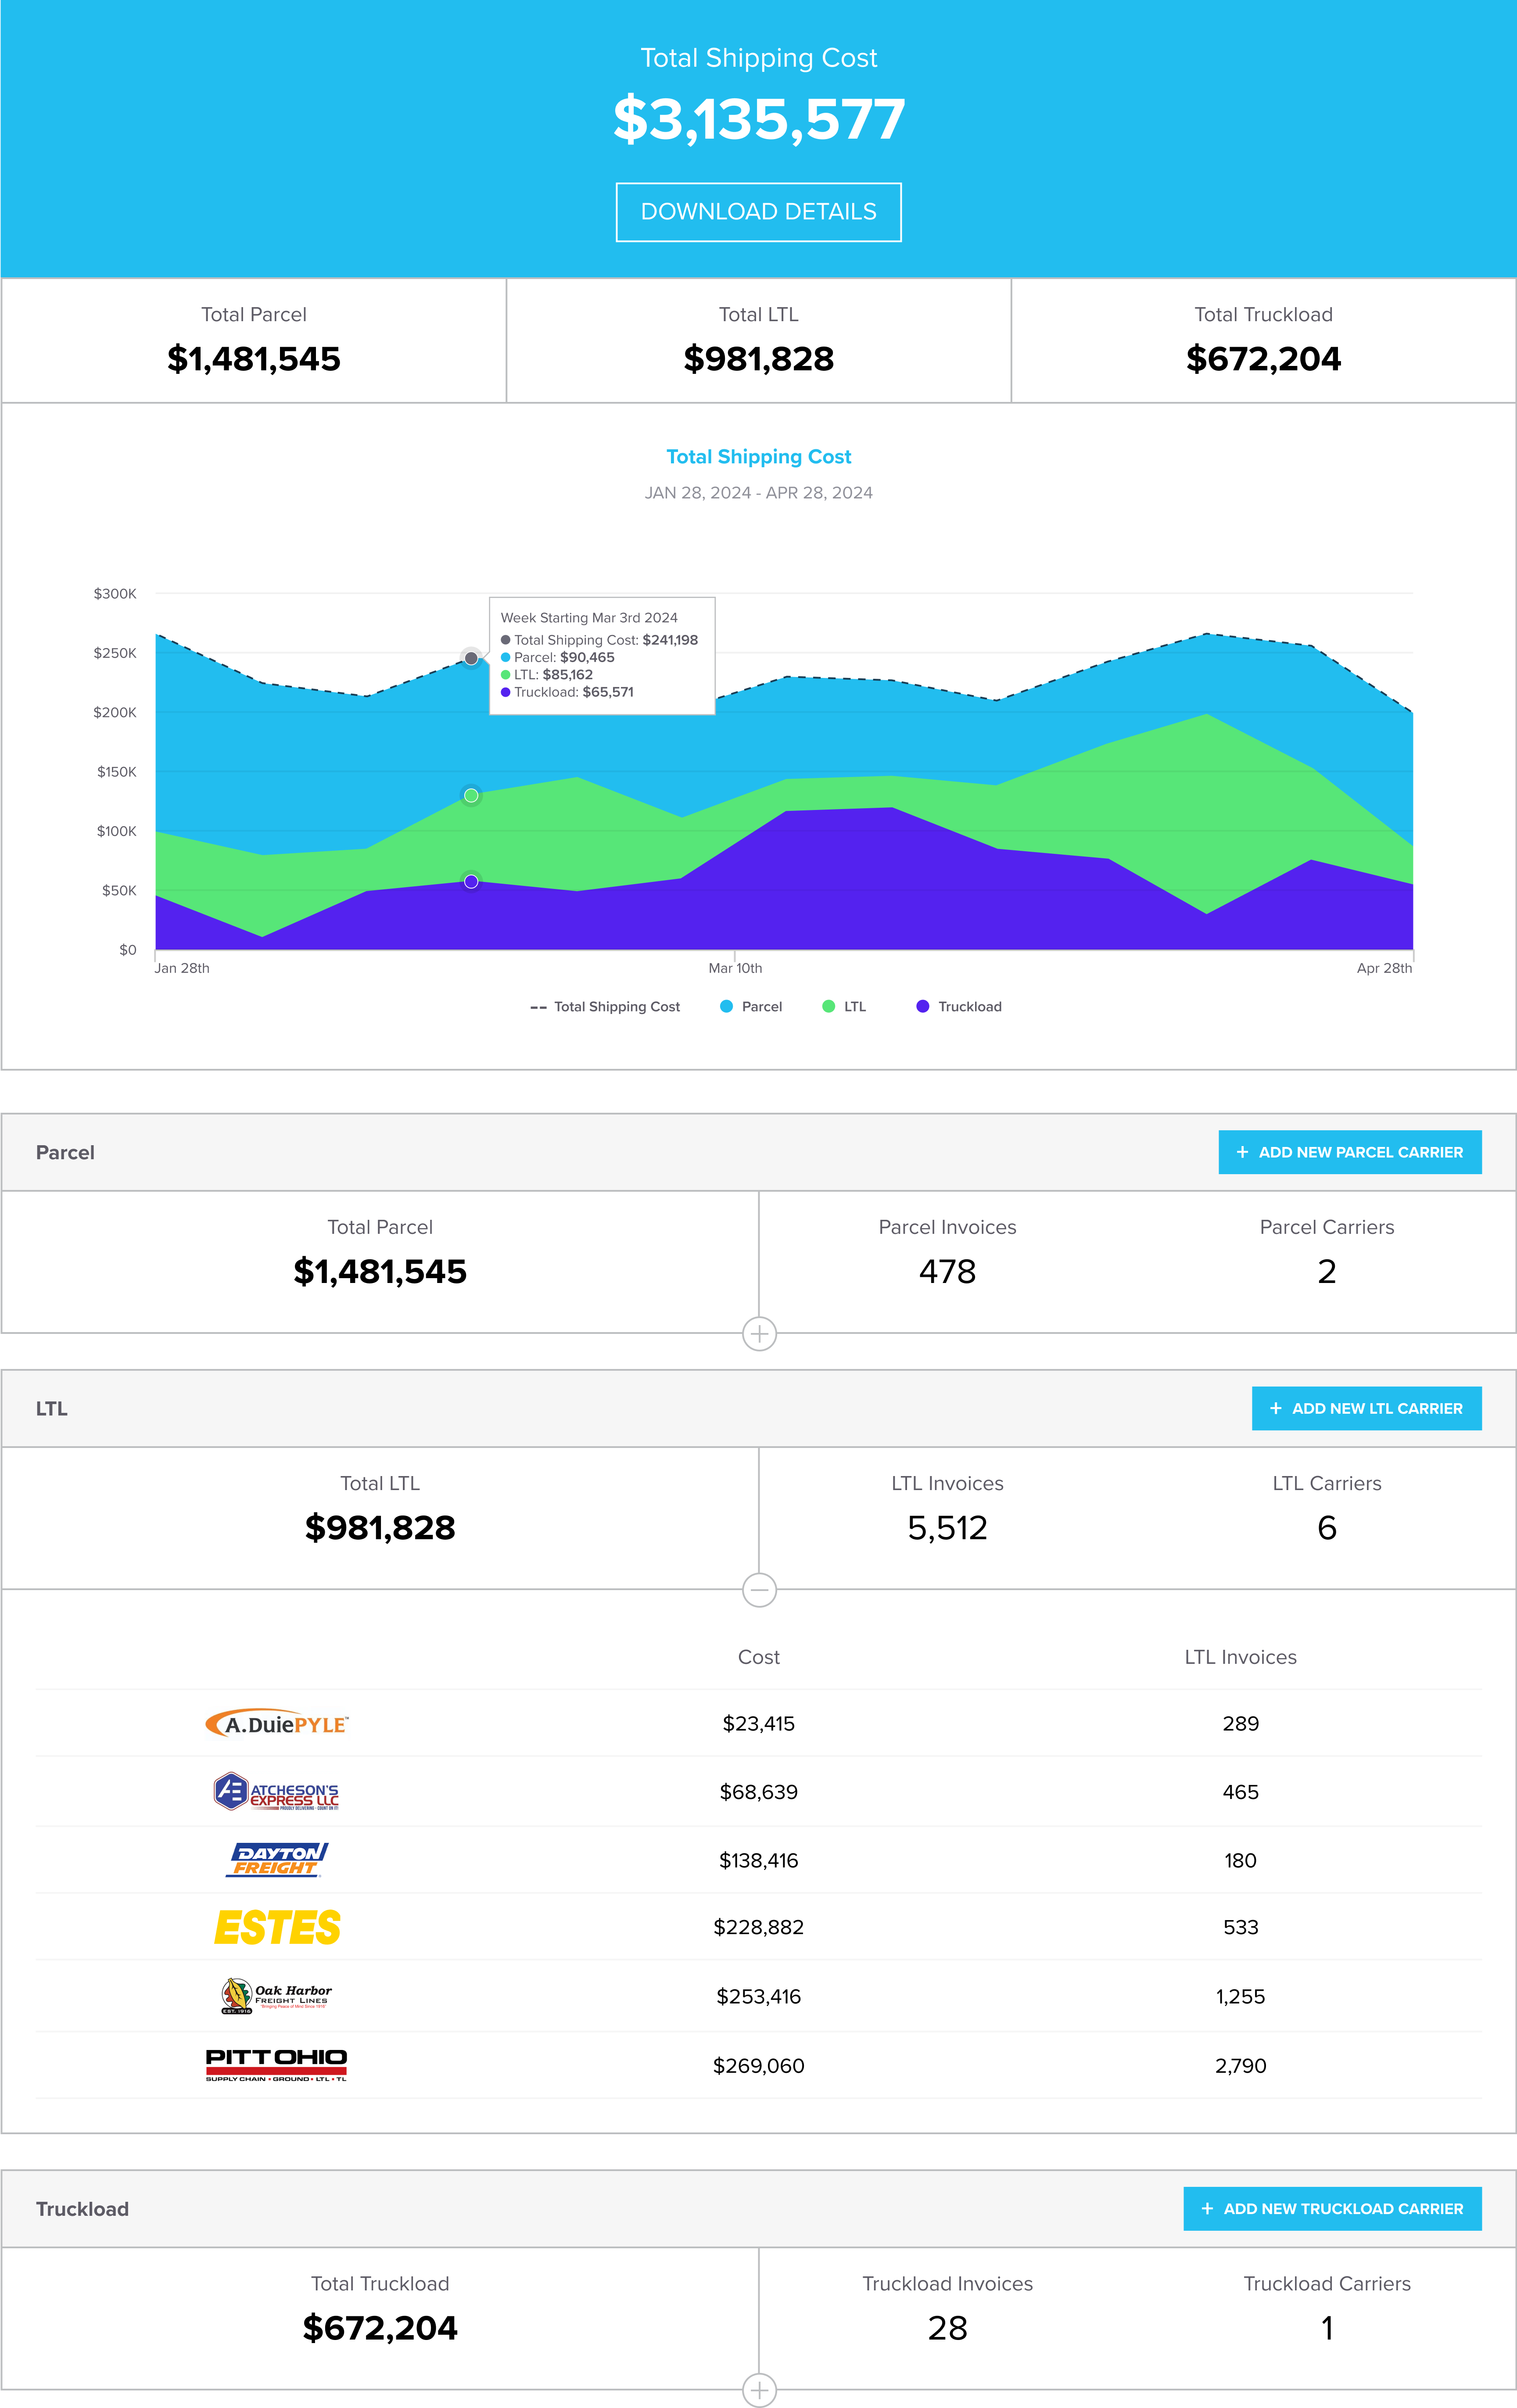Add a new LTL carrier
1517x2408 pixels.
pos(1366,1408)
